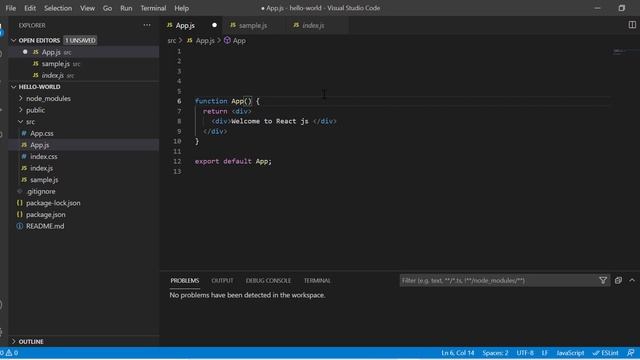Open the Run menu
The image size is (640, 360).
[x=126, y=8]
